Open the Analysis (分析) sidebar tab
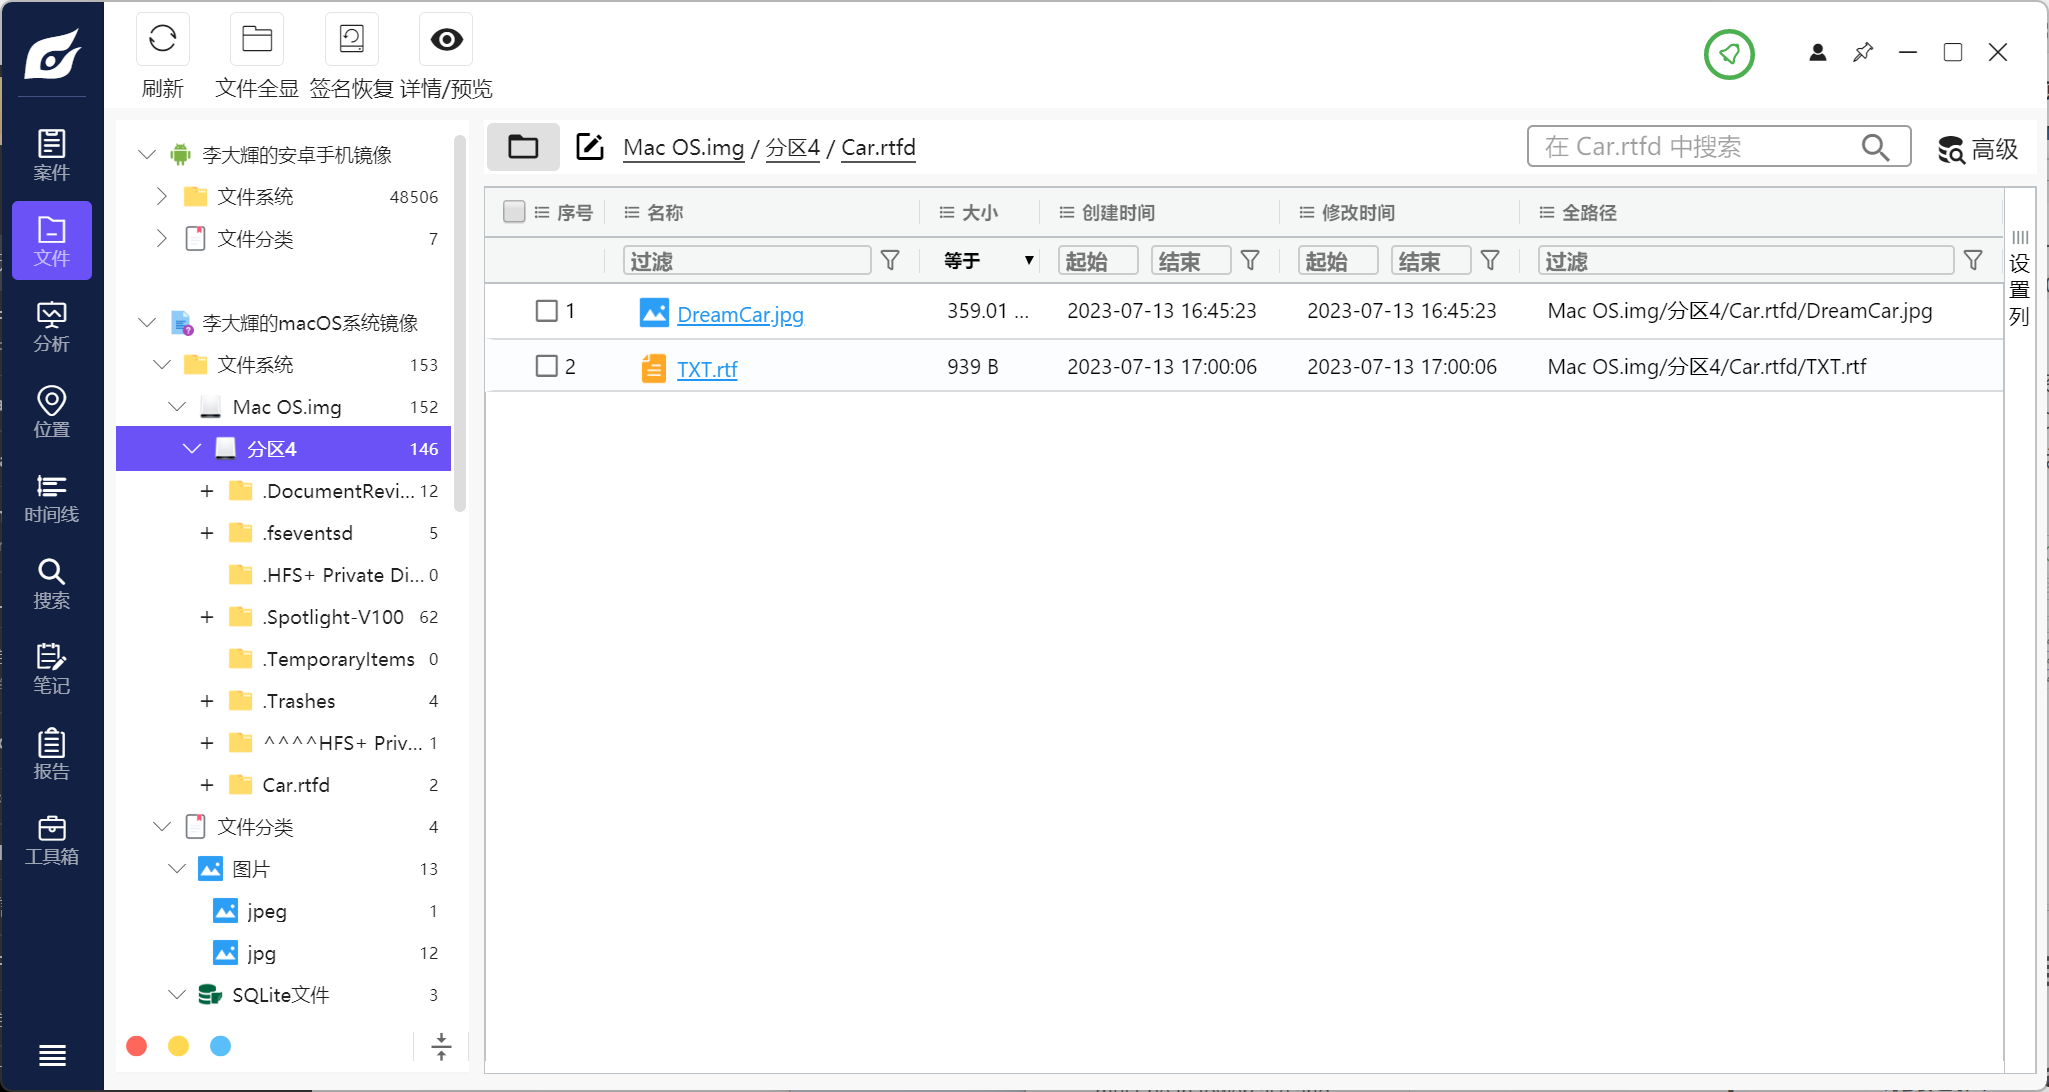Viewport: 2049px width, 1092px height. (x=52, y=327)
